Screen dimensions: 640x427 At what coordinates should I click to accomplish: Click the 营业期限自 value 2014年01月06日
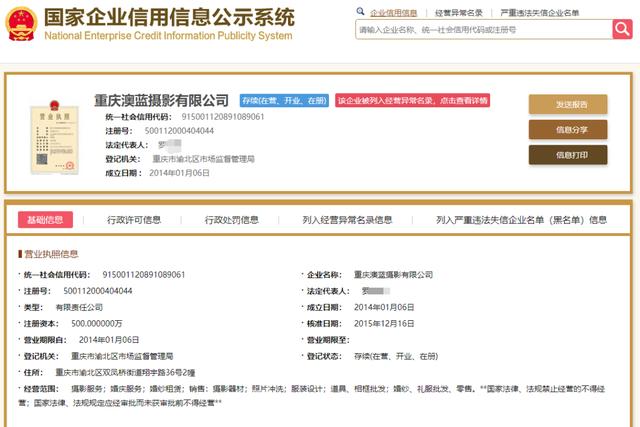click(109, 340)
